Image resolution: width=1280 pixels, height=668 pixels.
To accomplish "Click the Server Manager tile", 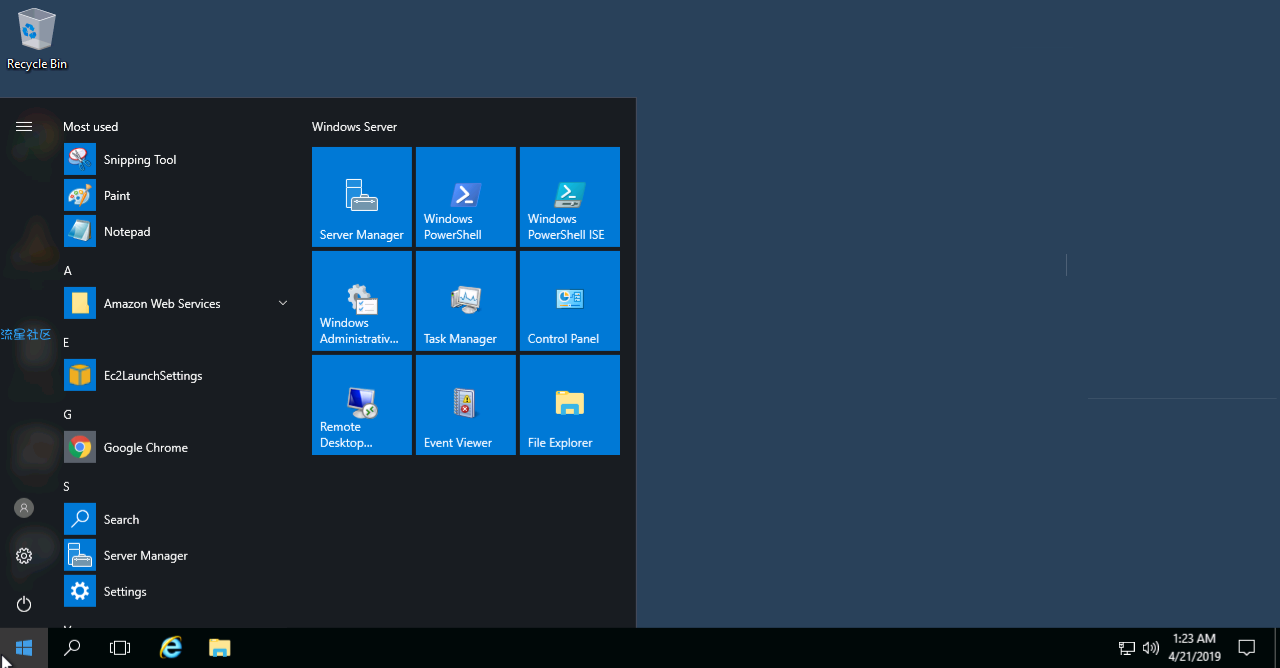I will pos(362,197).
